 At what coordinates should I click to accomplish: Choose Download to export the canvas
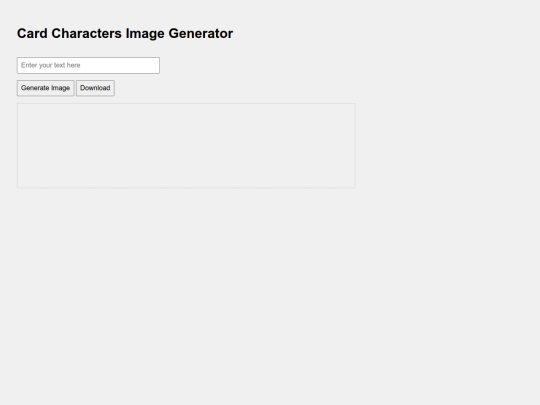95,88
